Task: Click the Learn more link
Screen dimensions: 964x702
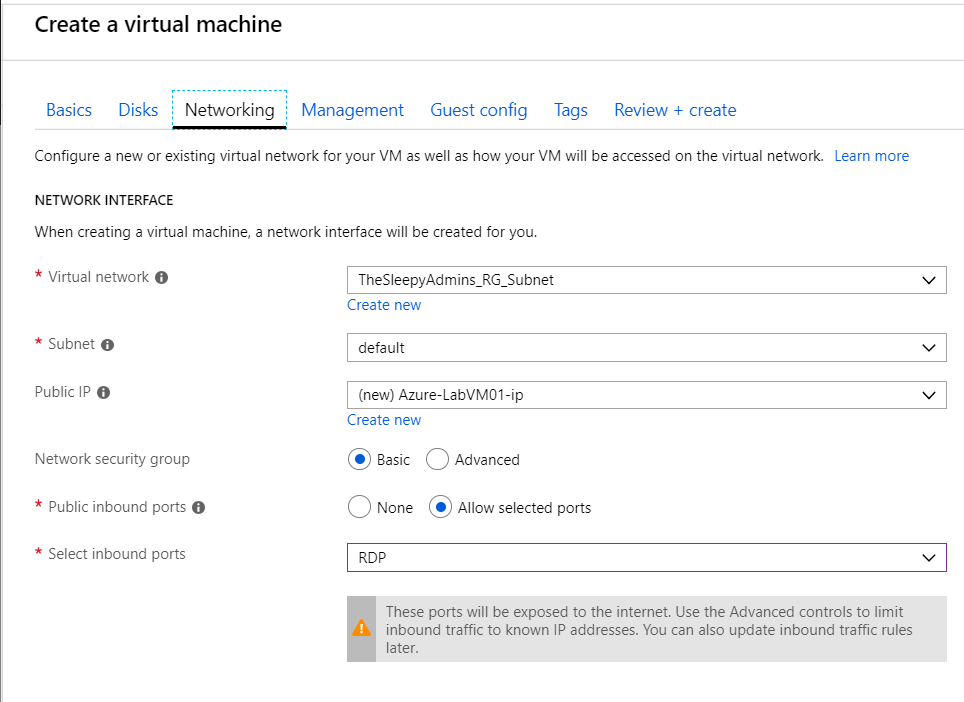Action: click(871, 156)
